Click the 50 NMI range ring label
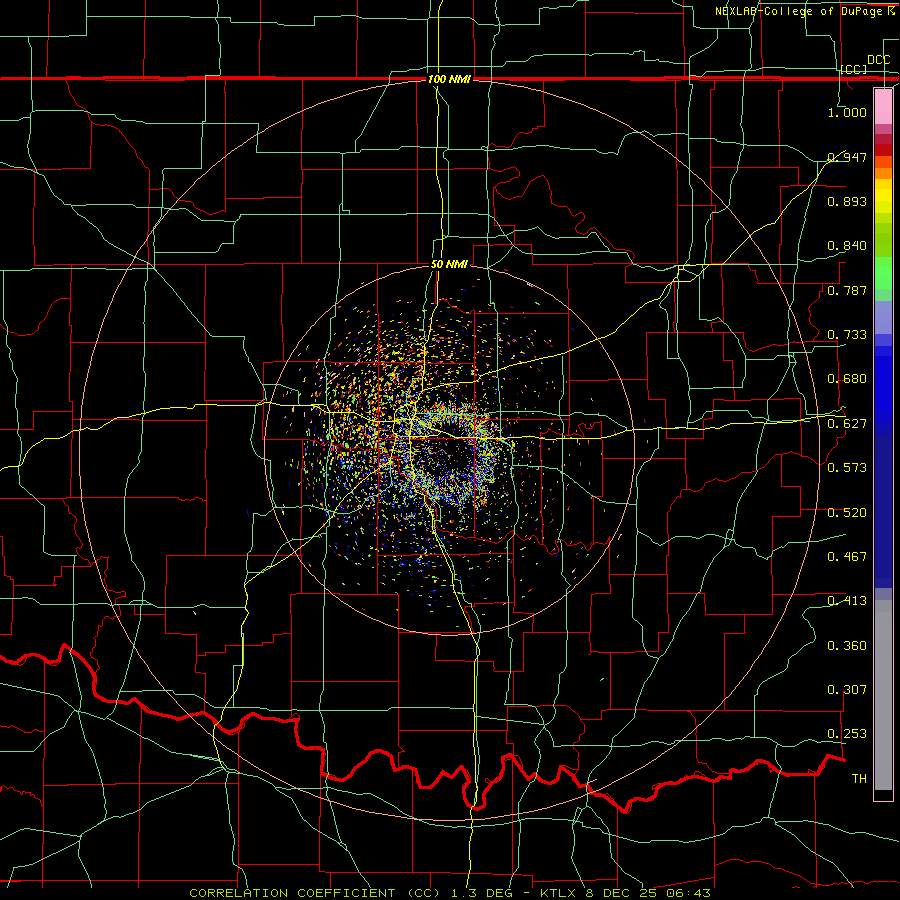The image size is (900, 900). pyautogui.click(x=449, y=265)
